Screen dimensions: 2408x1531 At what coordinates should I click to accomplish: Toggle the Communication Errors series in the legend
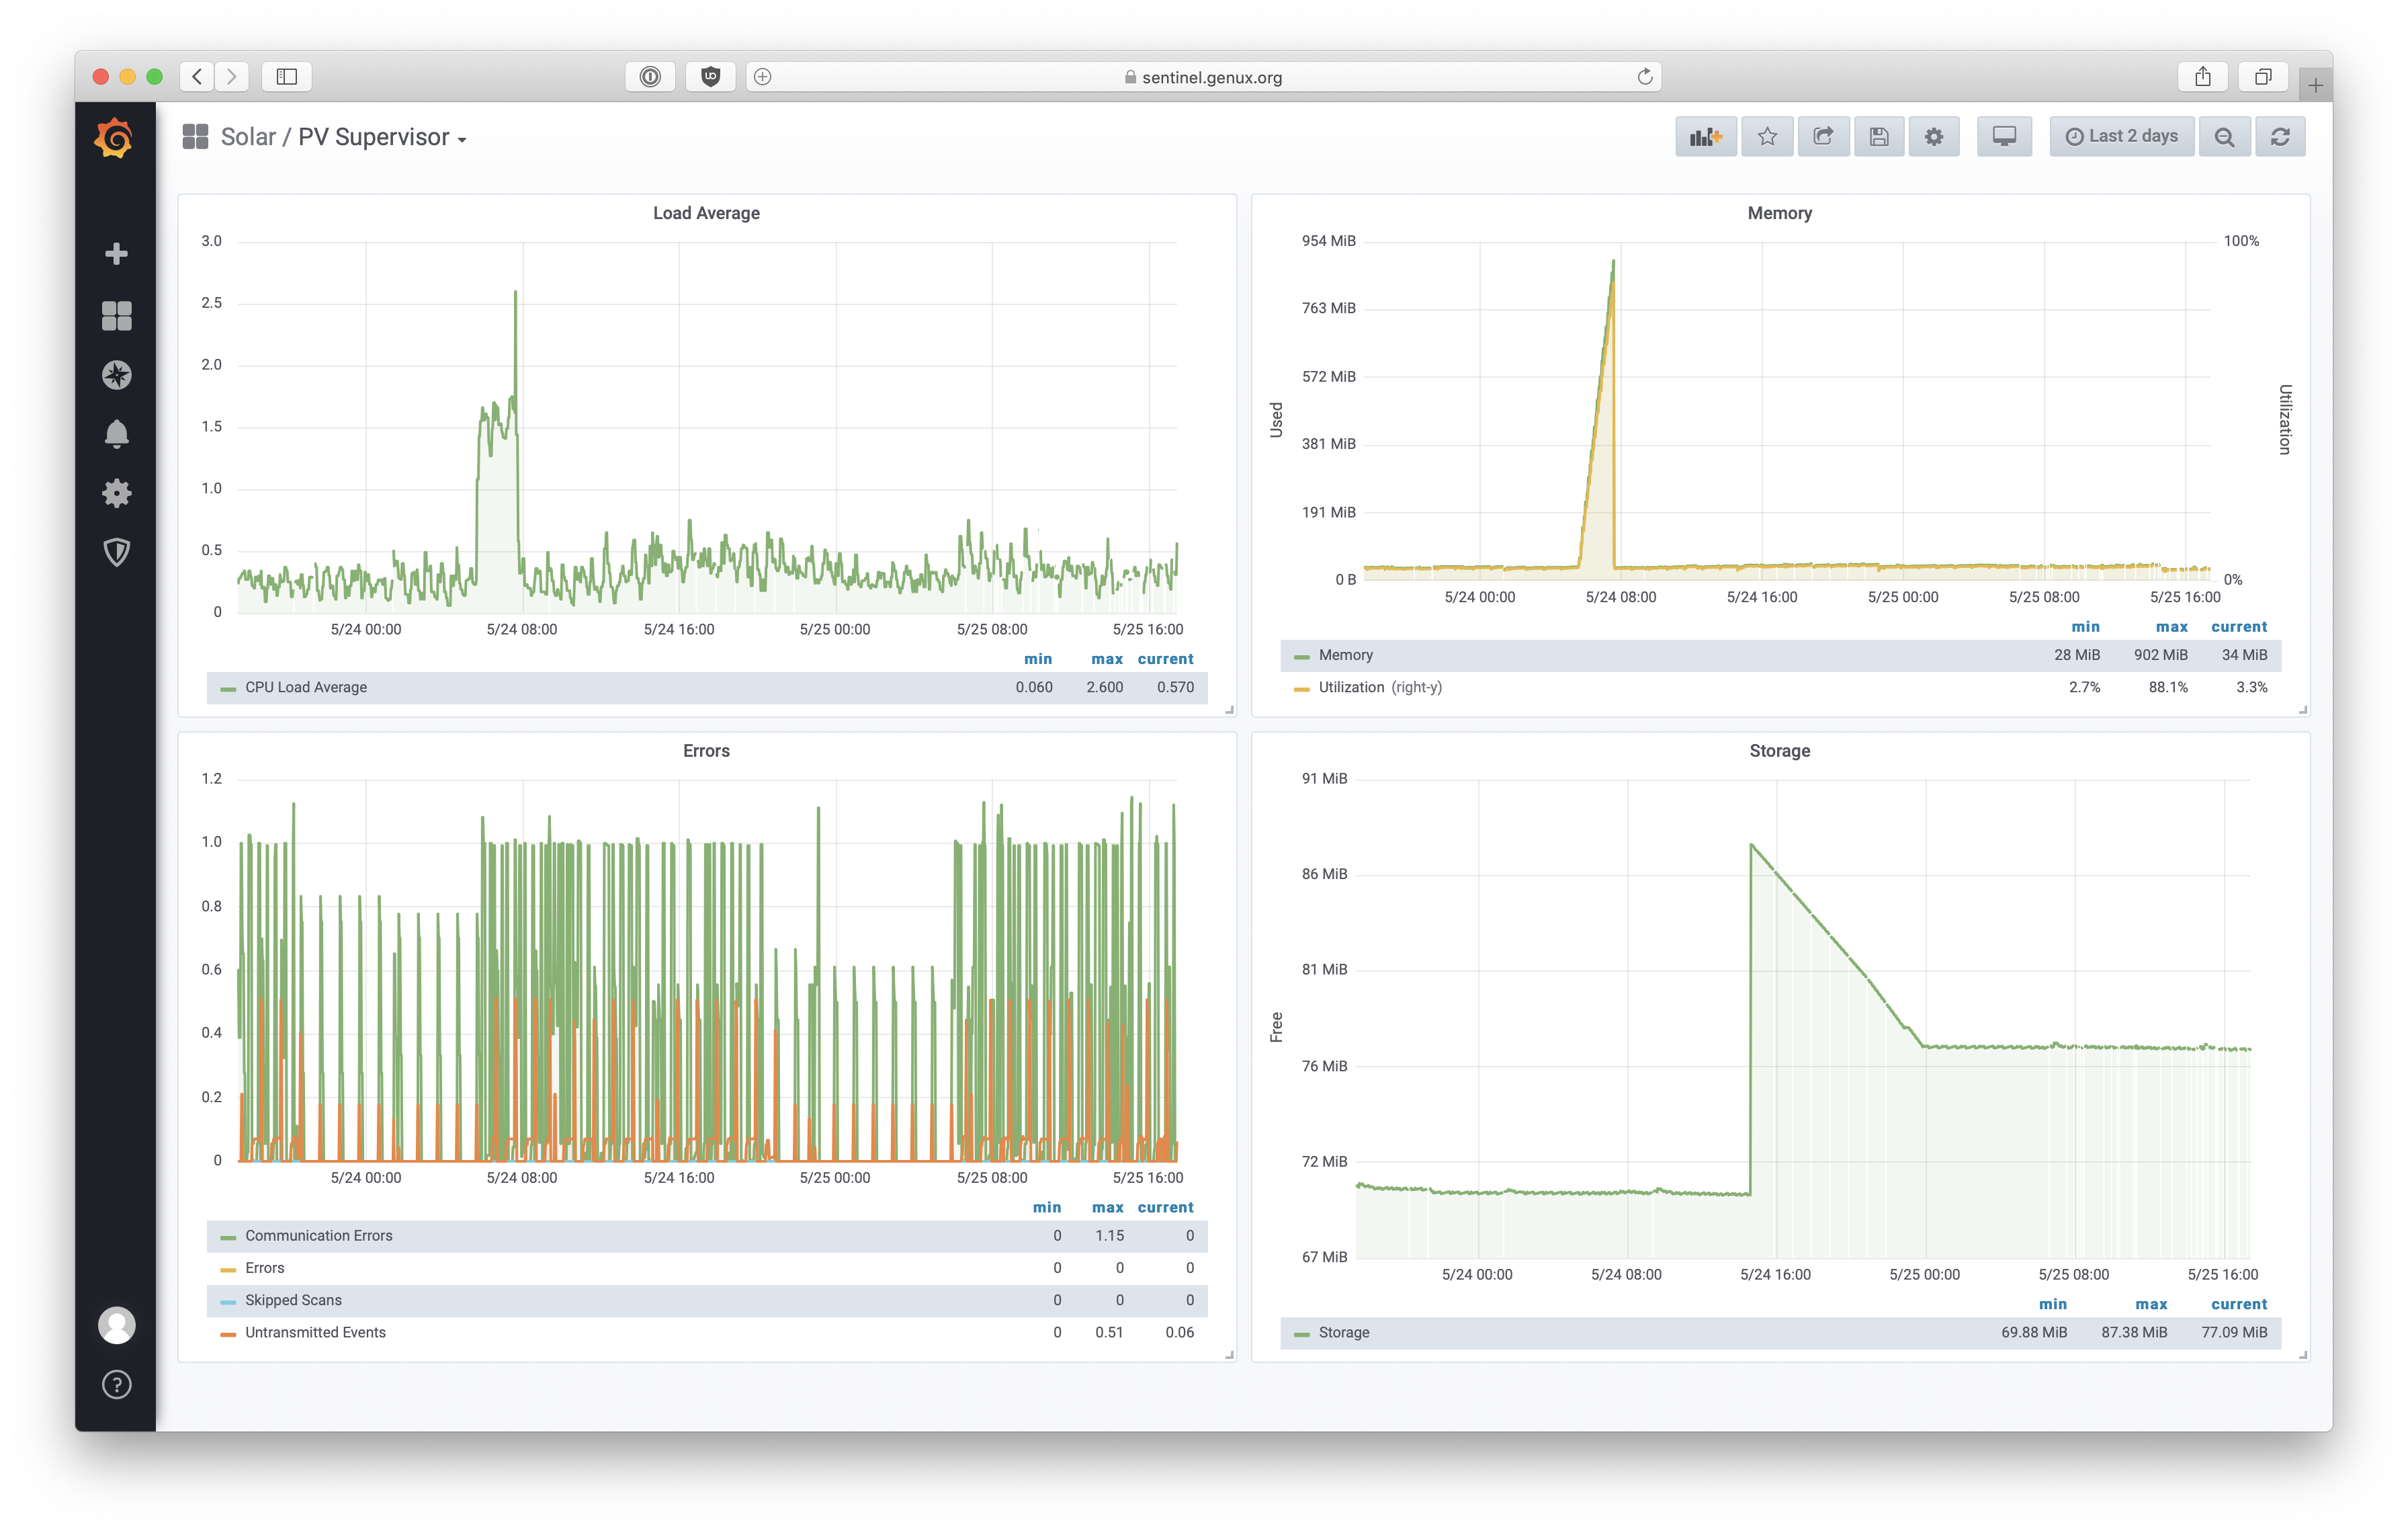tap(318, 1236)
